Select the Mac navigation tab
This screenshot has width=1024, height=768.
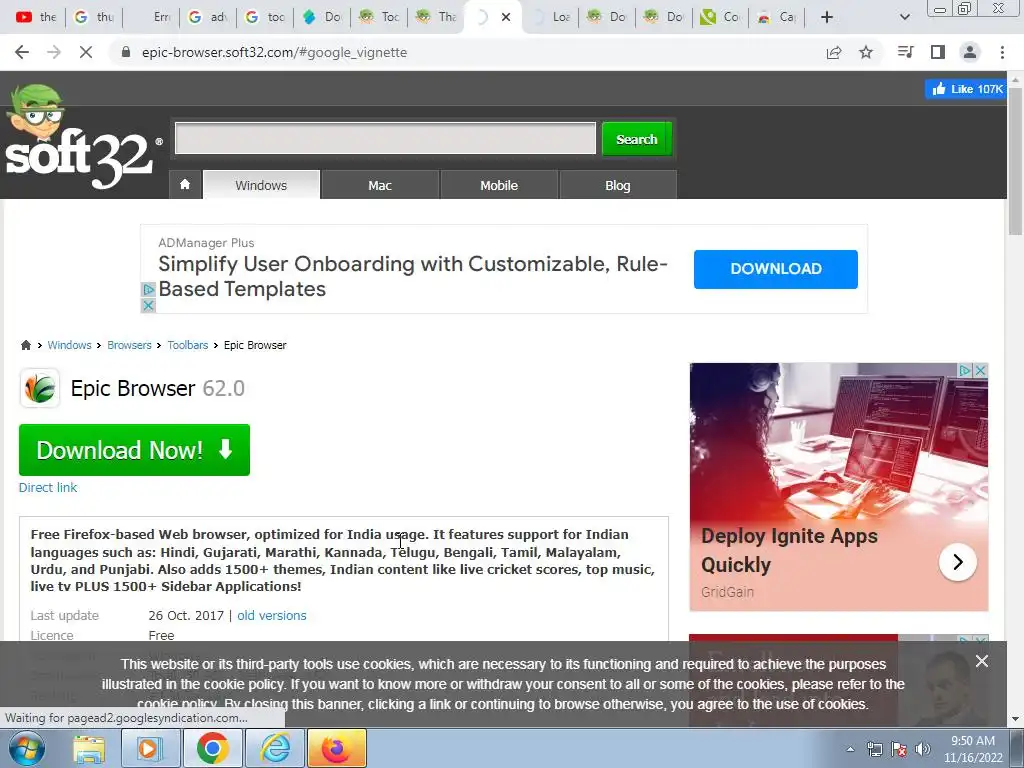click(380, 185)
